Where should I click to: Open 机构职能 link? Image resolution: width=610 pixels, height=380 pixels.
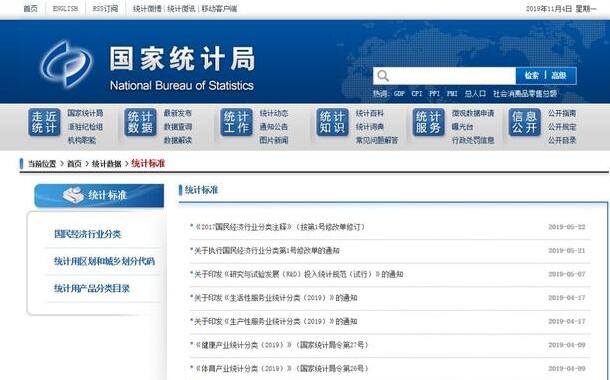pos(82,140)
